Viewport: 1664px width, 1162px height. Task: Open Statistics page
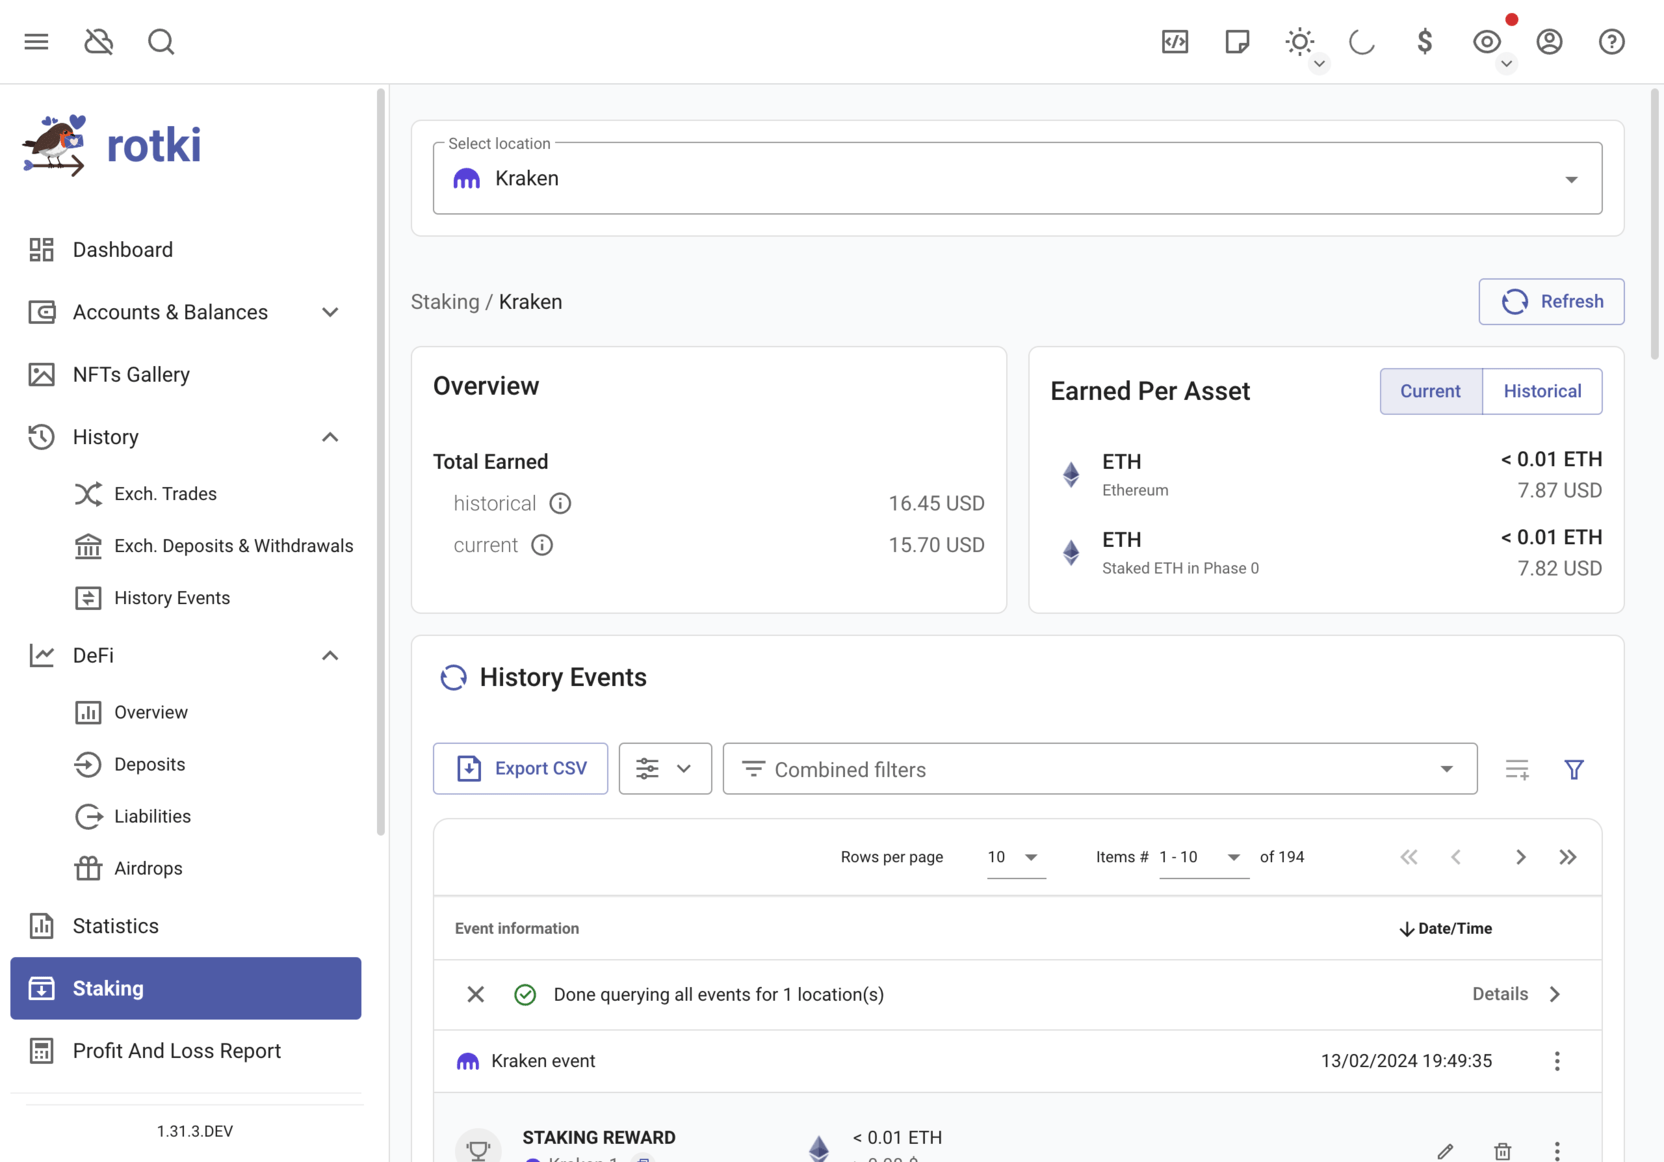tap(186, 926)
